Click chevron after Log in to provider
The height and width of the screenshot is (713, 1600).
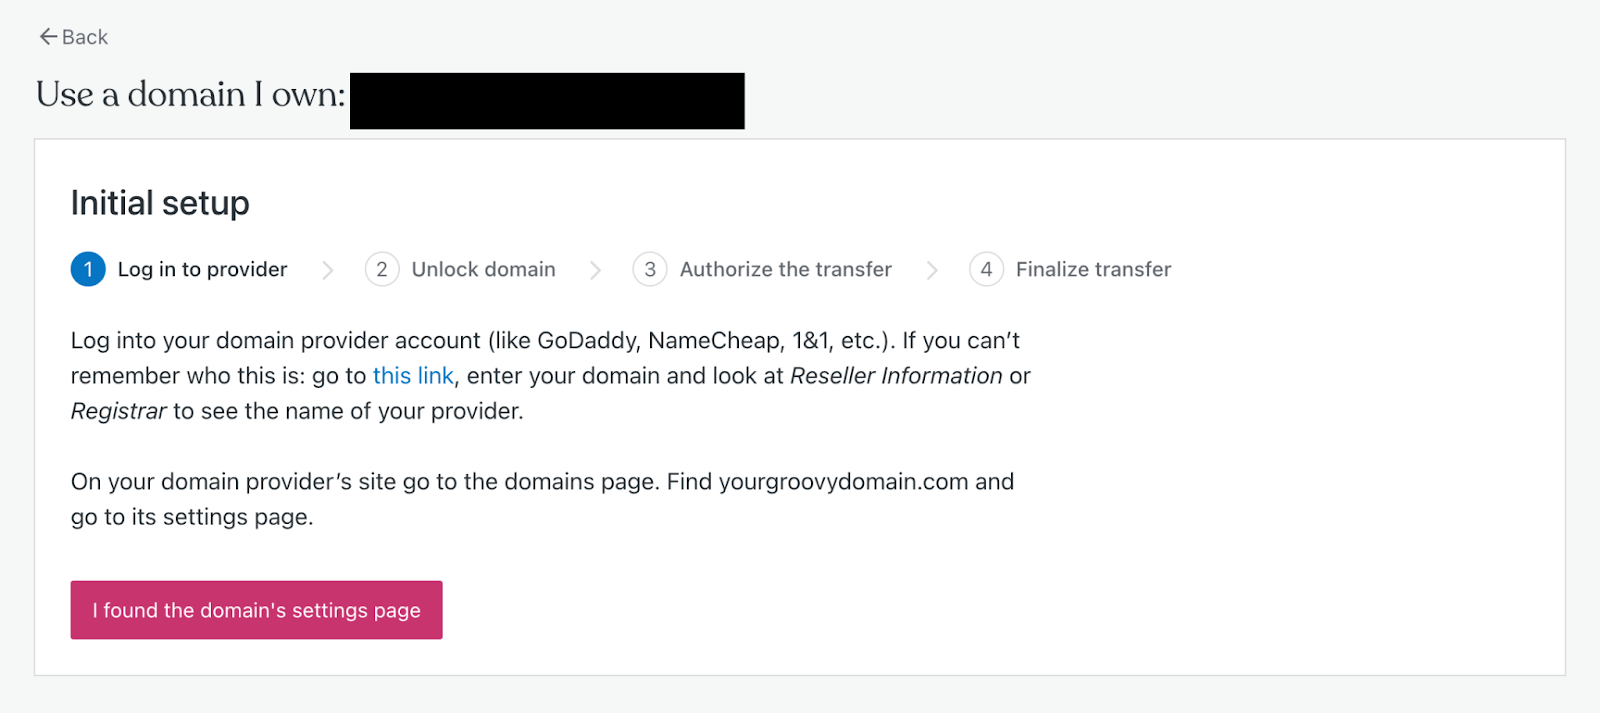click(x=327, y=270)
